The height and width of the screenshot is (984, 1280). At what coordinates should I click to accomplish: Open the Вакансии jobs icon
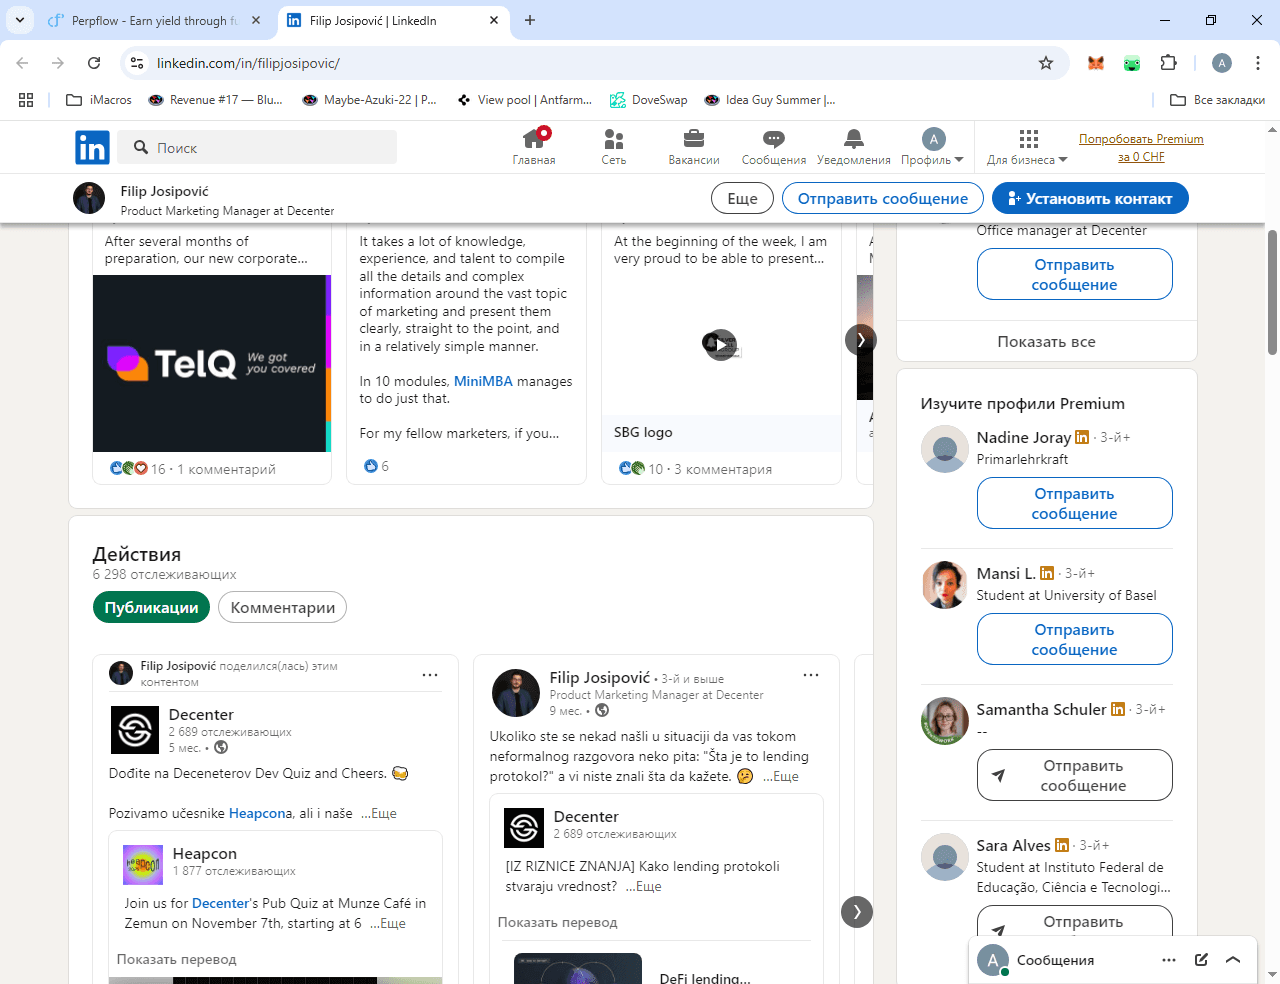tap(694, 147)
